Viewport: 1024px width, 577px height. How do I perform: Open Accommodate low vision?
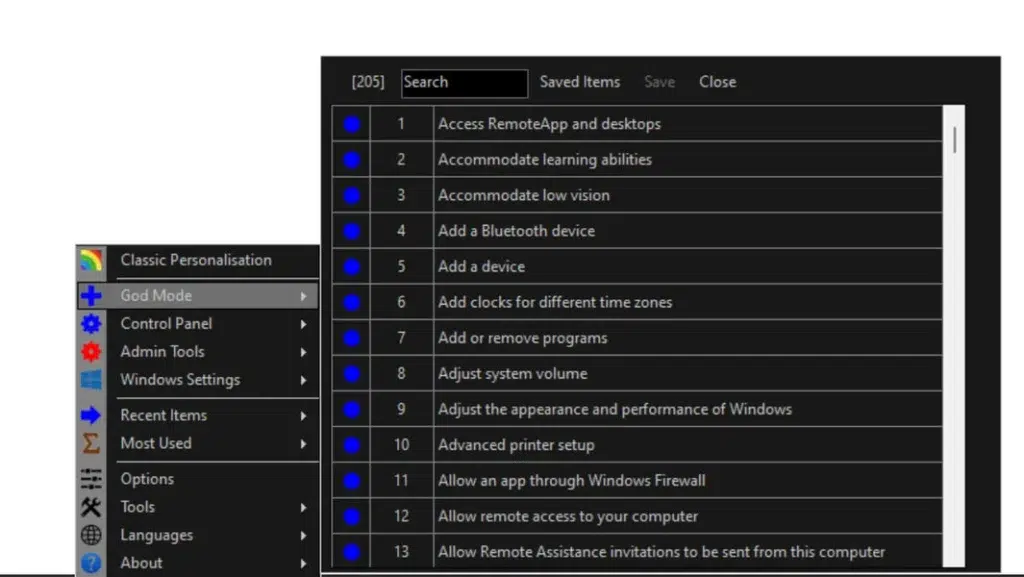click(x=524, y=195)
